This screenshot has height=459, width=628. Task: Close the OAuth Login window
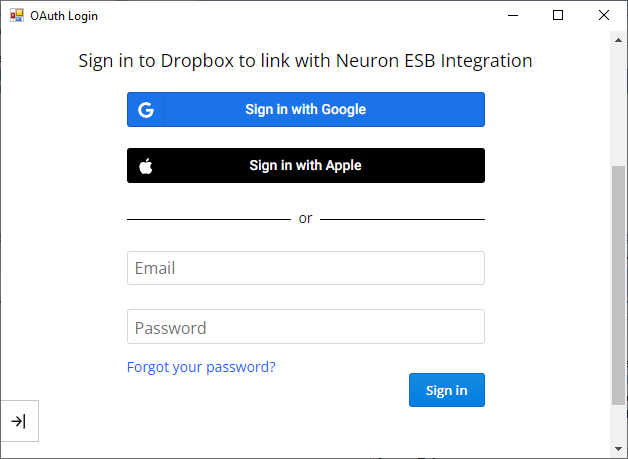(x=604, y=16)
